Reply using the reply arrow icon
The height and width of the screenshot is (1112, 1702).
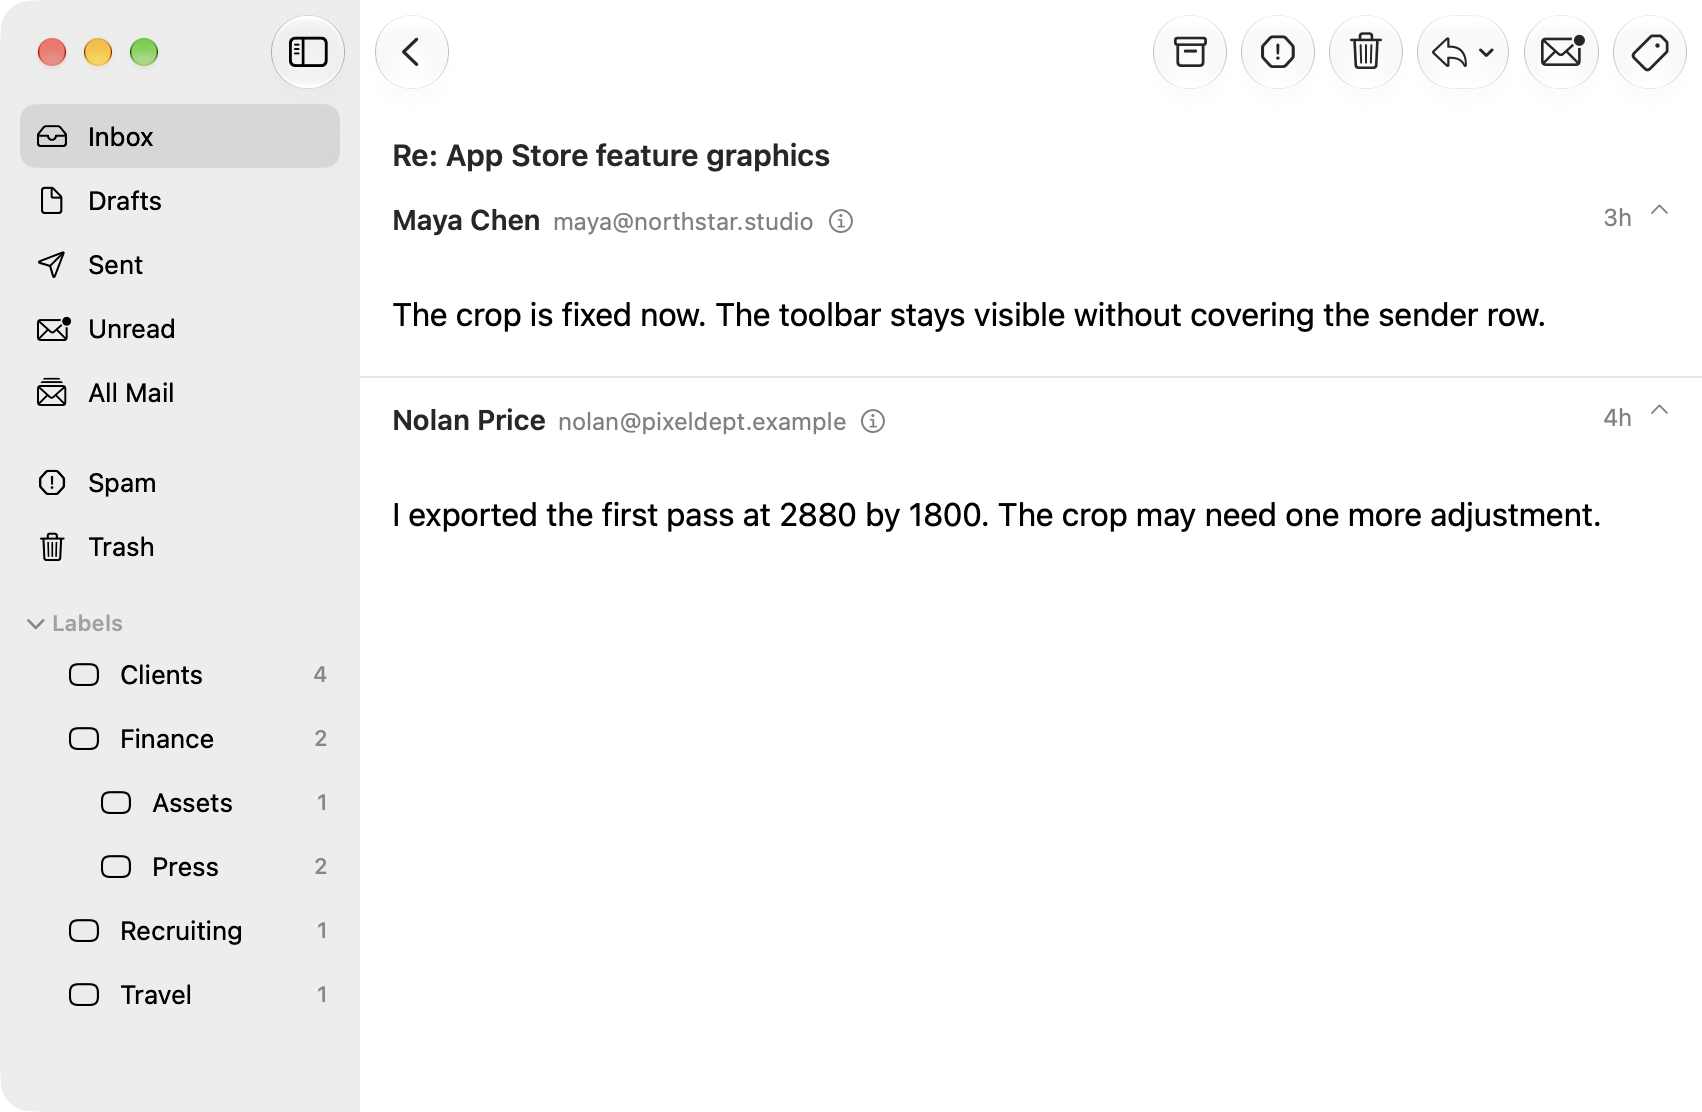tap(1449, 52)
